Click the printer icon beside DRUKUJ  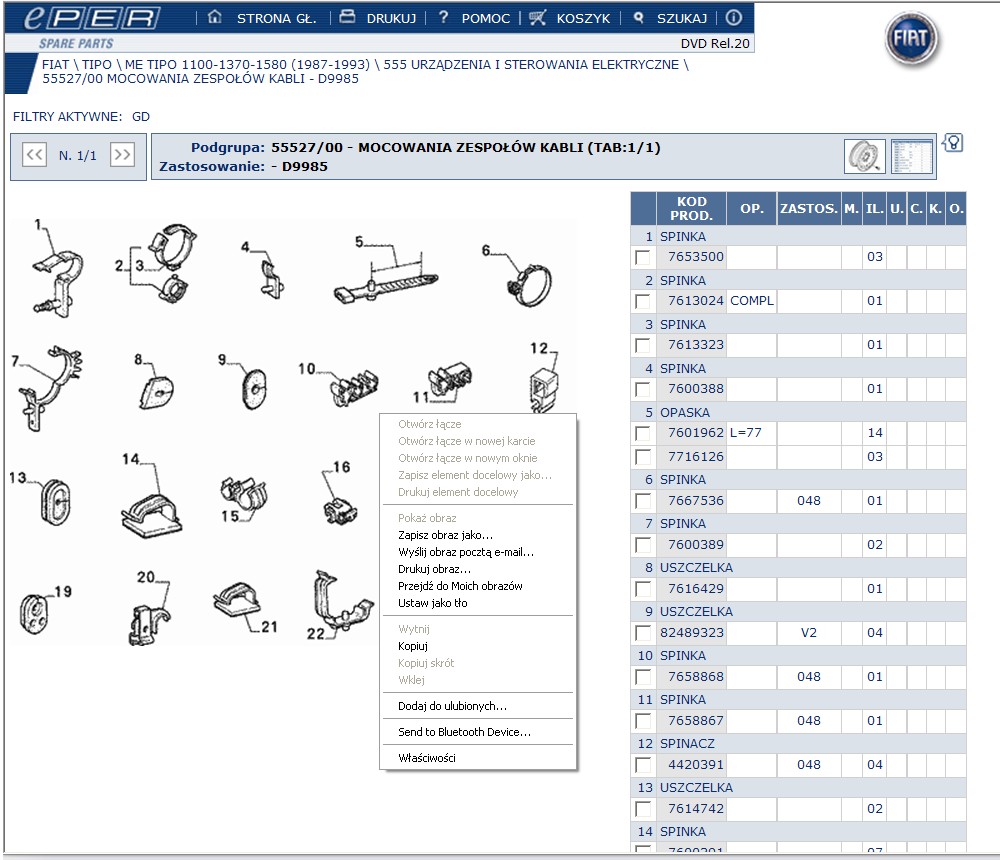click(347, 17)
